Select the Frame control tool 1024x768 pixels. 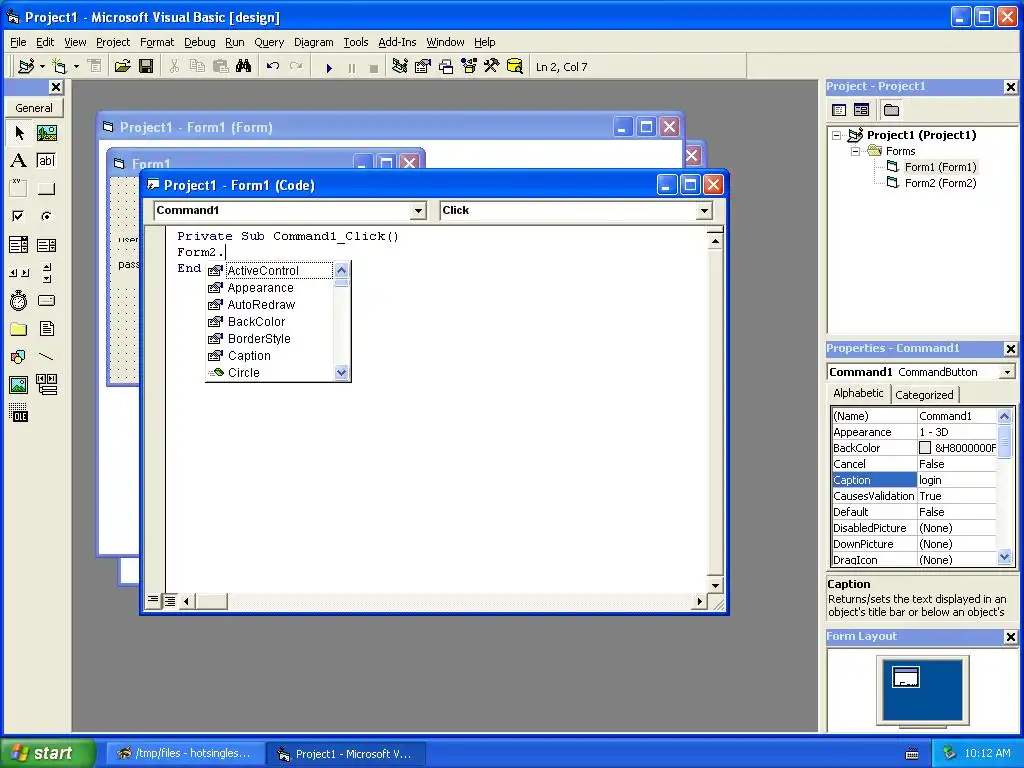19,189
